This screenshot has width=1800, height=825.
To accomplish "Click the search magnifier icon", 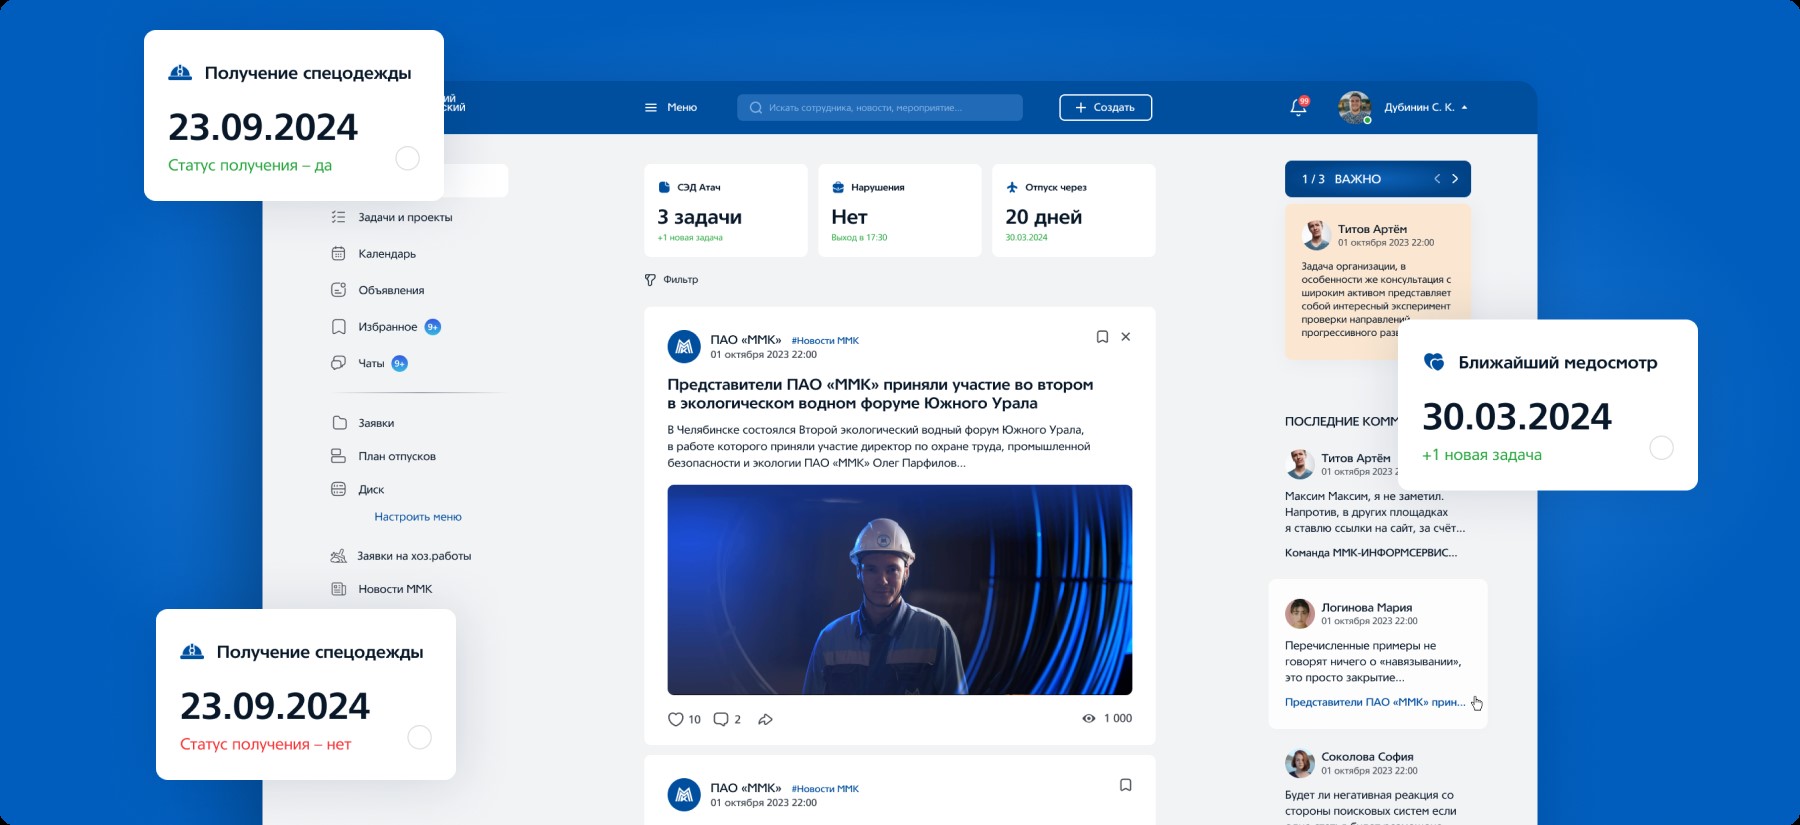I will click(x=756, y=107).
